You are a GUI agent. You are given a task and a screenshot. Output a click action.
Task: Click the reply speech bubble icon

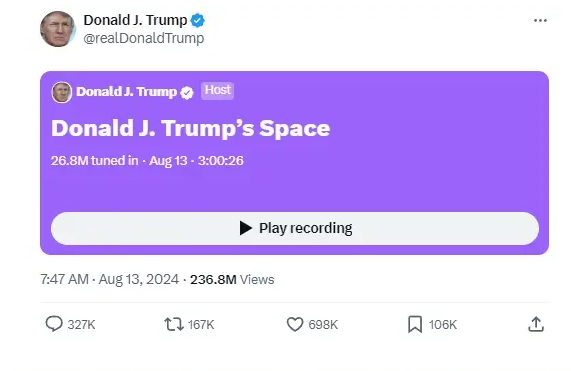[x=54, y=324]
